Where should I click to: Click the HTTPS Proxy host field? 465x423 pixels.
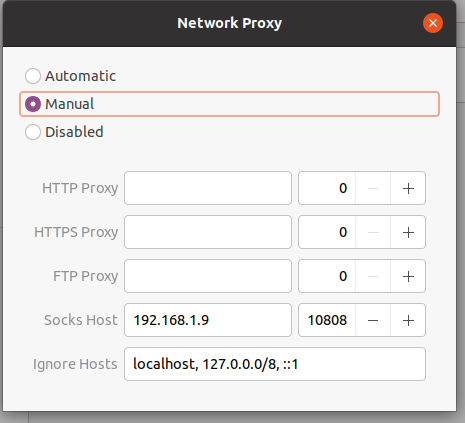point(208,232)
